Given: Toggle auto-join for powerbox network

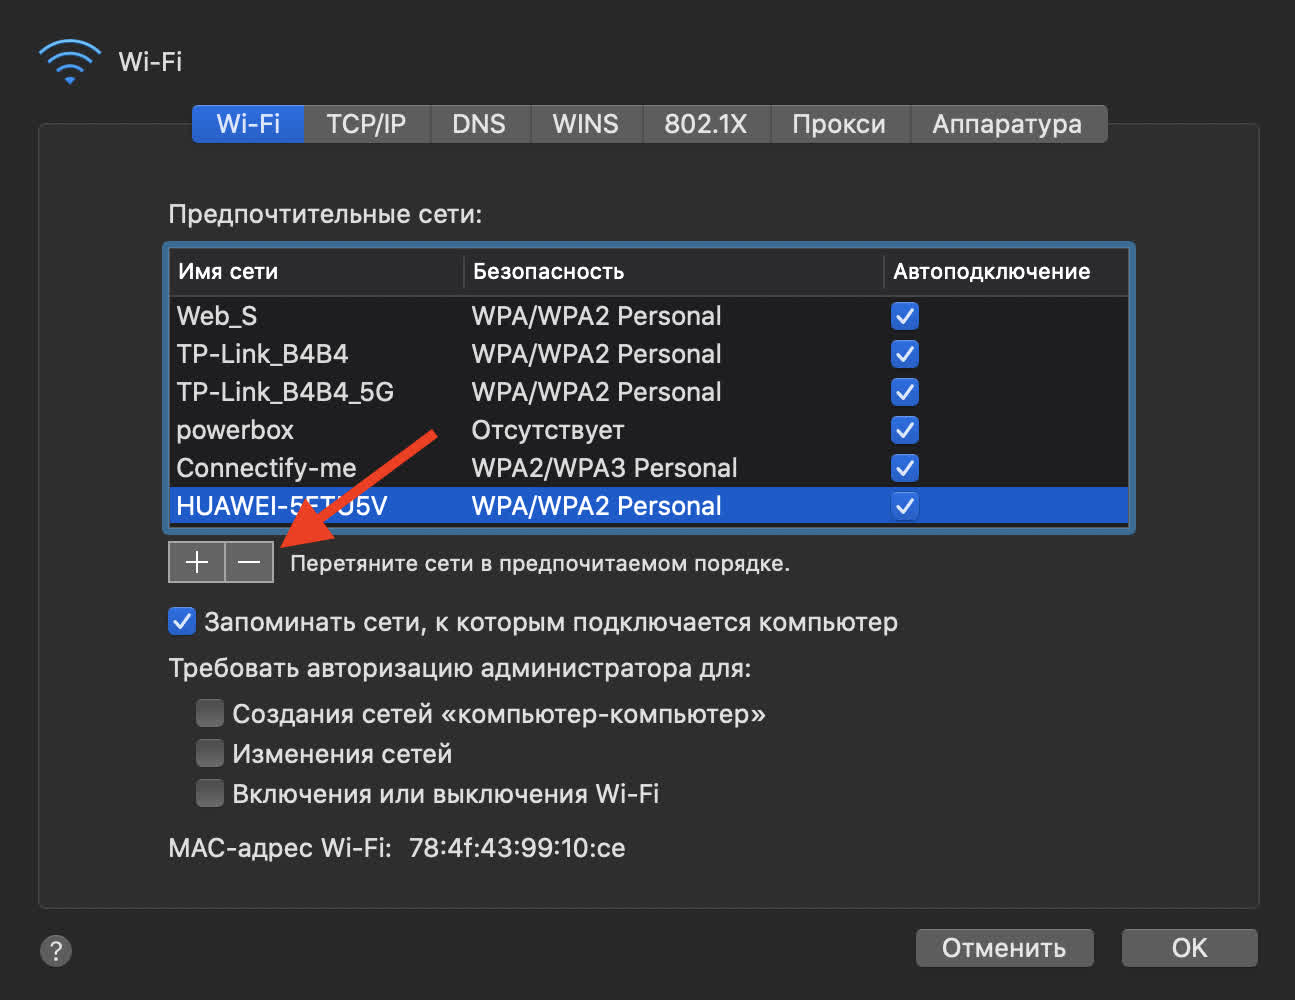Looking at the screenshot, I should [905, 430].
